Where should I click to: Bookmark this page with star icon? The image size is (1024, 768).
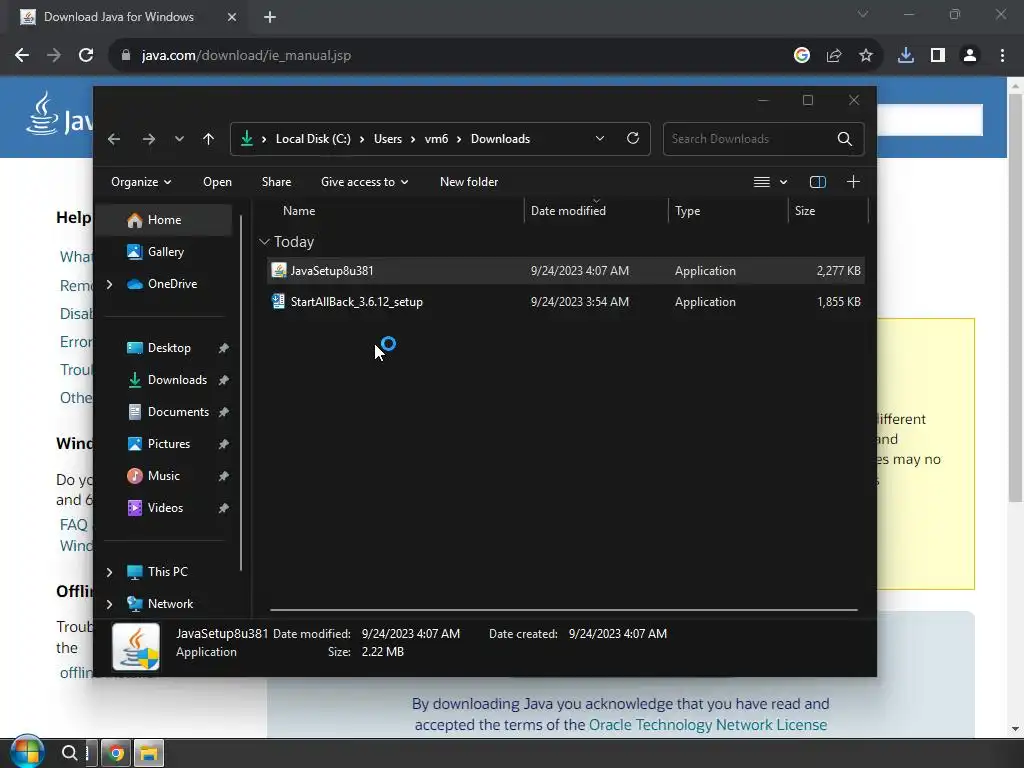click(866, 56)
